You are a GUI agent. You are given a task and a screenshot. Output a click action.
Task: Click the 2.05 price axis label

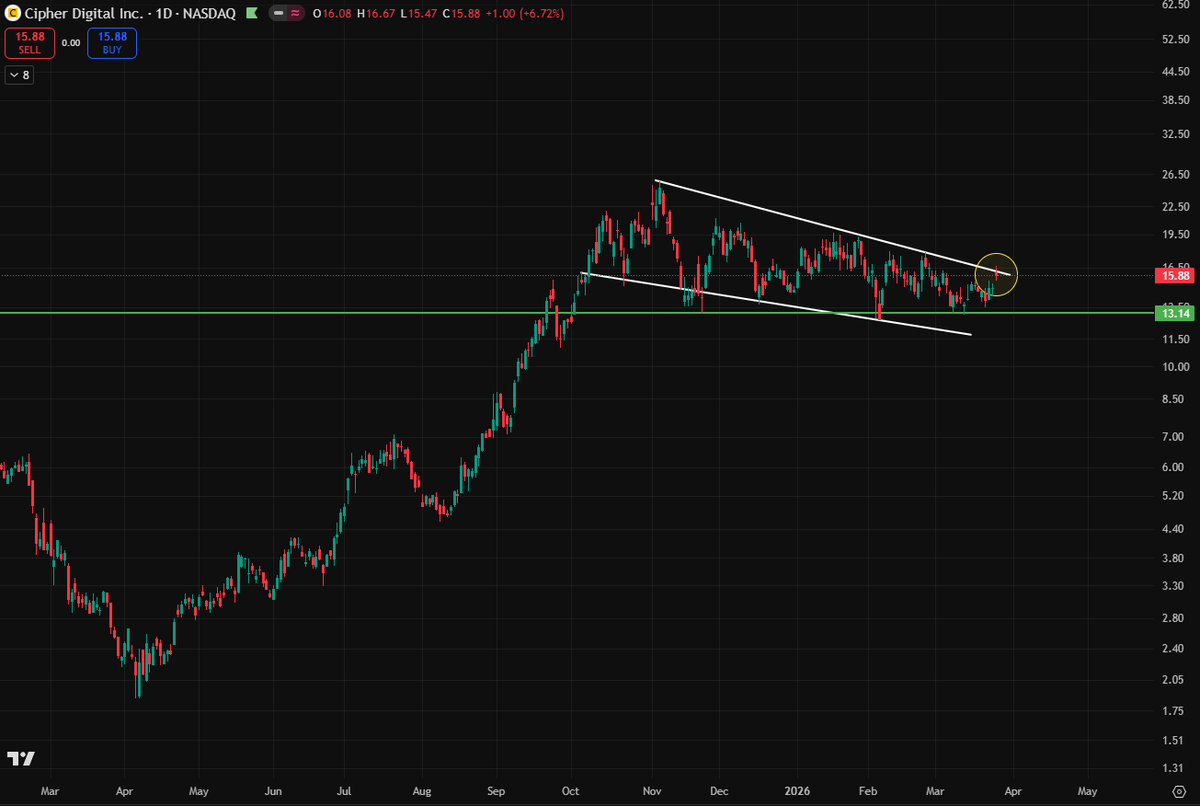[x=1175, y=680]
